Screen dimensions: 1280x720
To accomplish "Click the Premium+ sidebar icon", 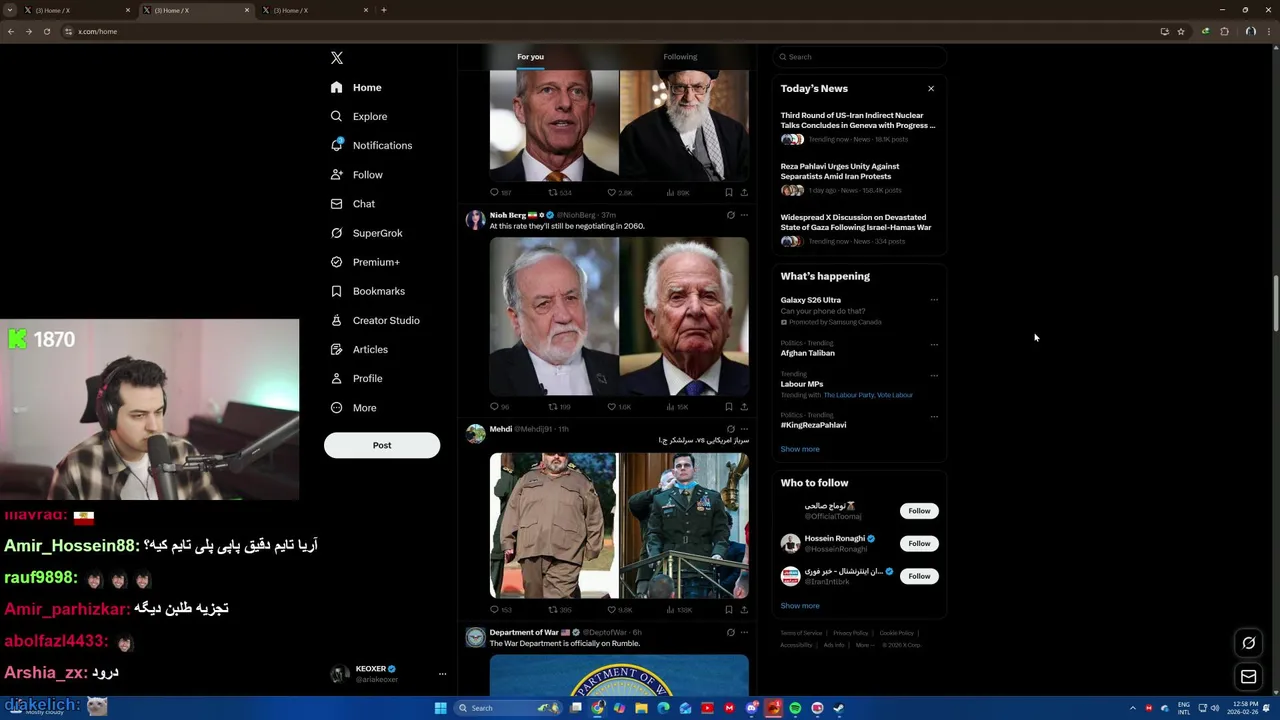I will 336,262.
